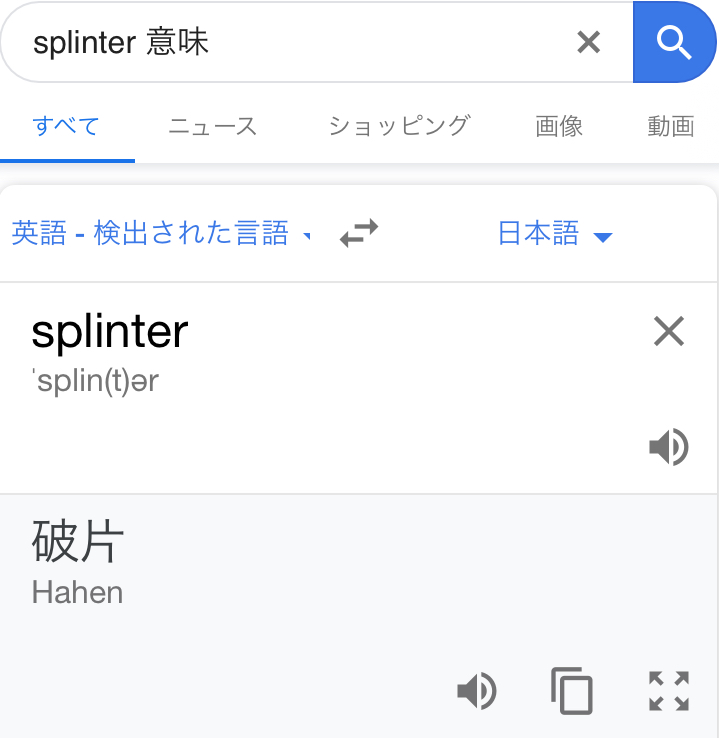This screenshot has height=738, width=719.
Task: Clear the source word splinter
Action: point(668,331)
